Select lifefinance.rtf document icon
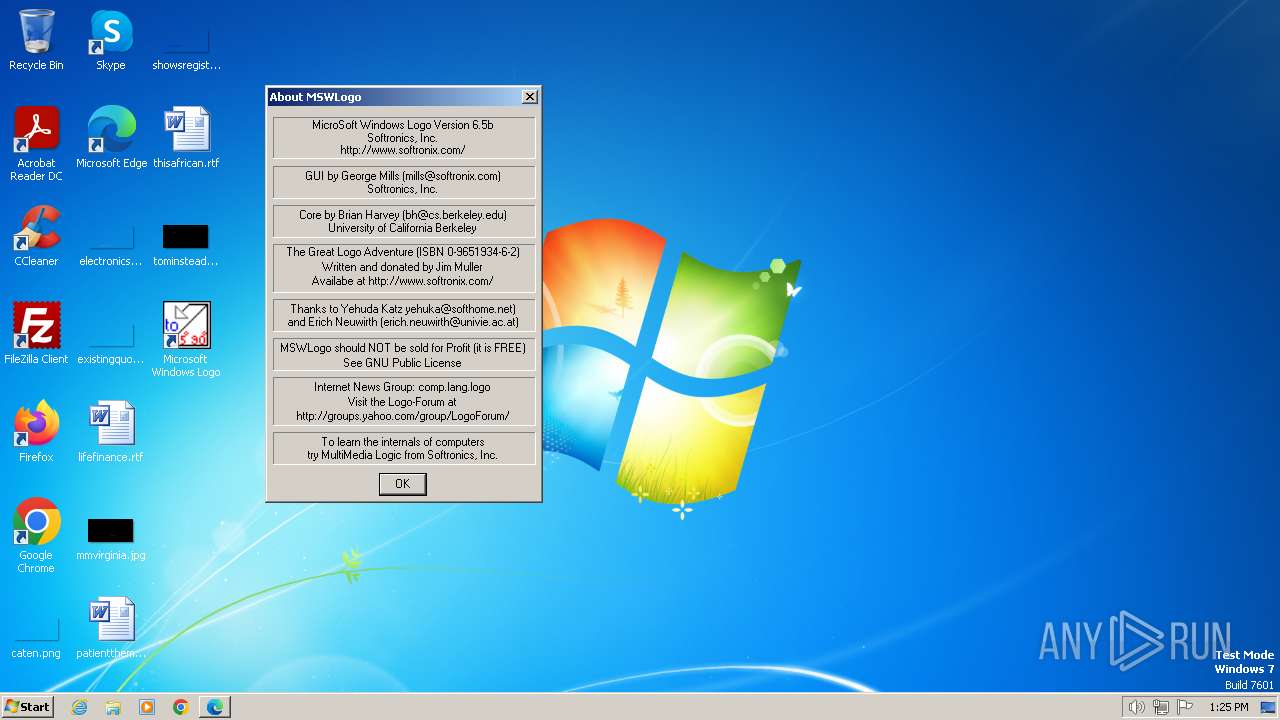1280x720 pixels. pyautogui.click(x=111, y=431)
